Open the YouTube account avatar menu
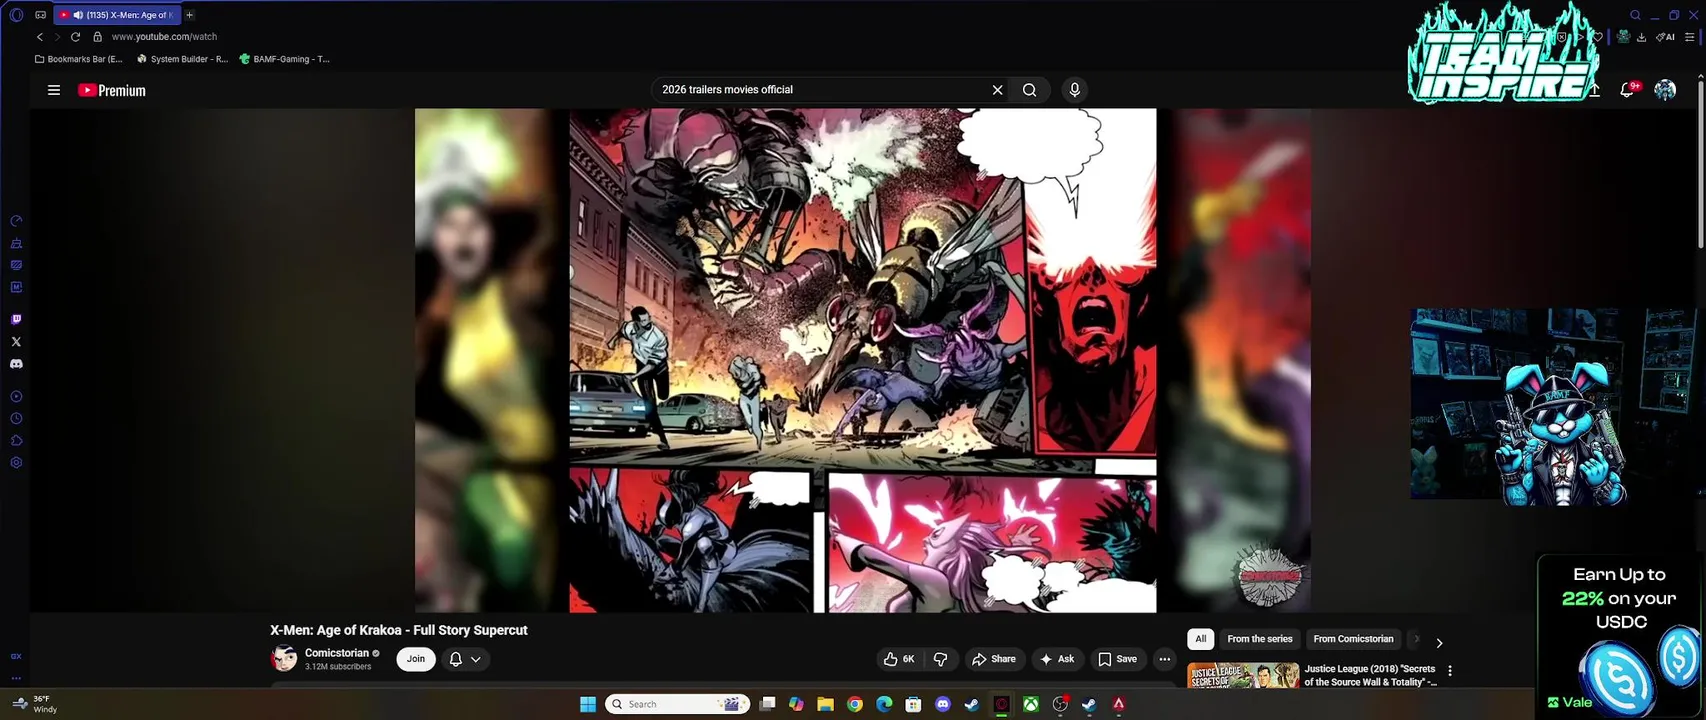This screenshot has width=1706, height=720. [x=1665, y=90]
